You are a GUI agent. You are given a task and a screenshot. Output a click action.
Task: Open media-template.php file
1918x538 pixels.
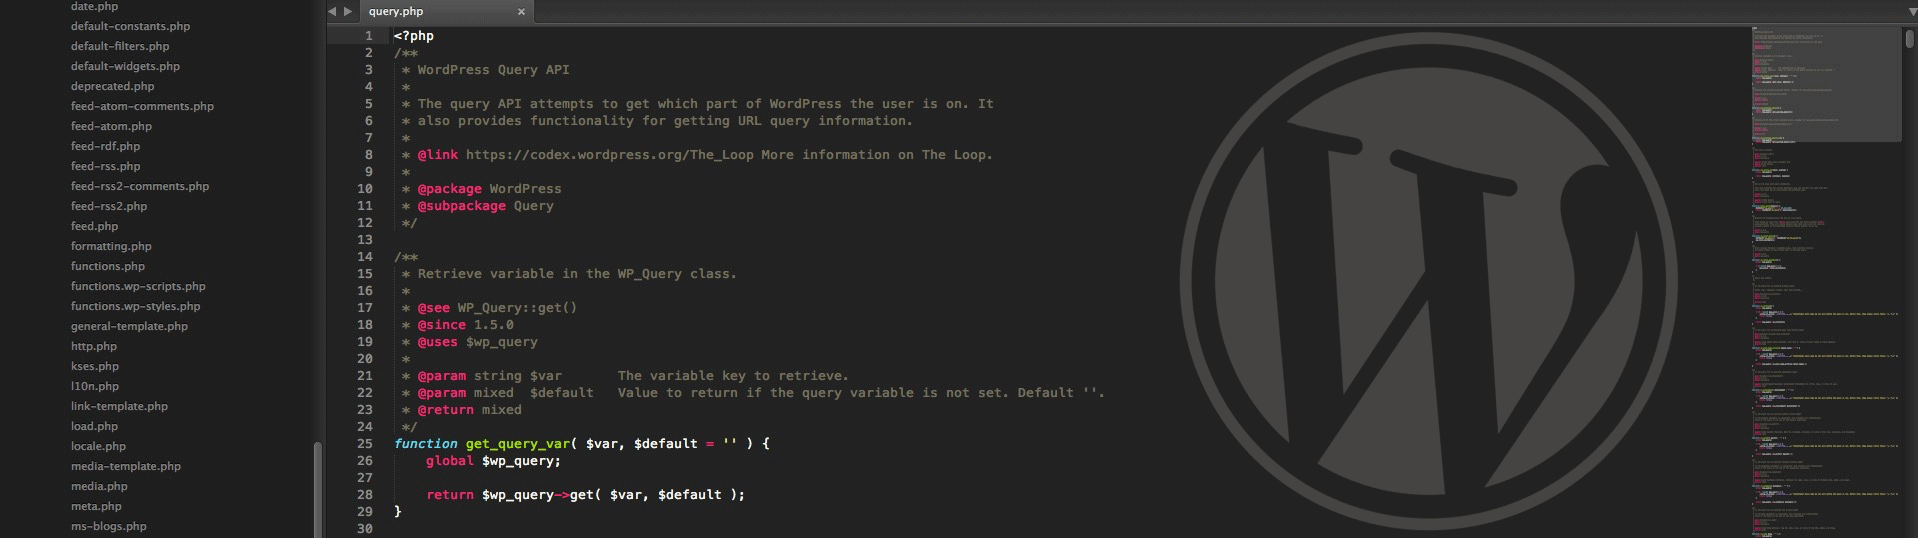(126, 466)
